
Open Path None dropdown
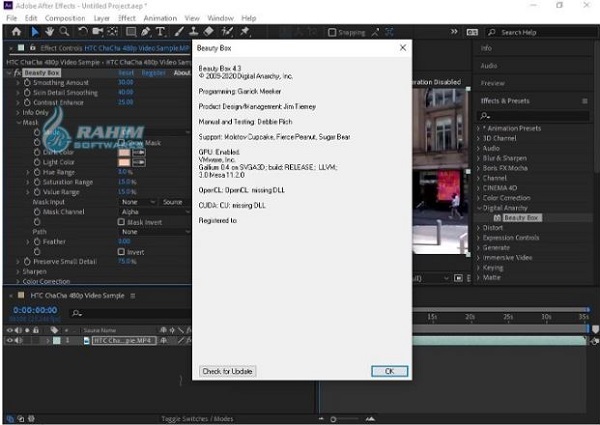click(x=155, y=232)
